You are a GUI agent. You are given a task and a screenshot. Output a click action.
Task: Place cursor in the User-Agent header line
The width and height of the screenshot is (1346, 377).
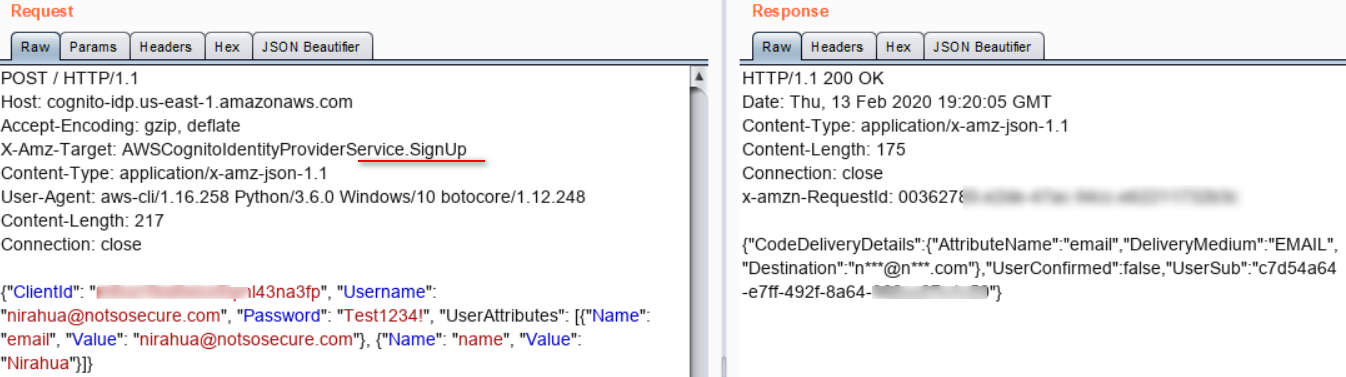point(293,197)
